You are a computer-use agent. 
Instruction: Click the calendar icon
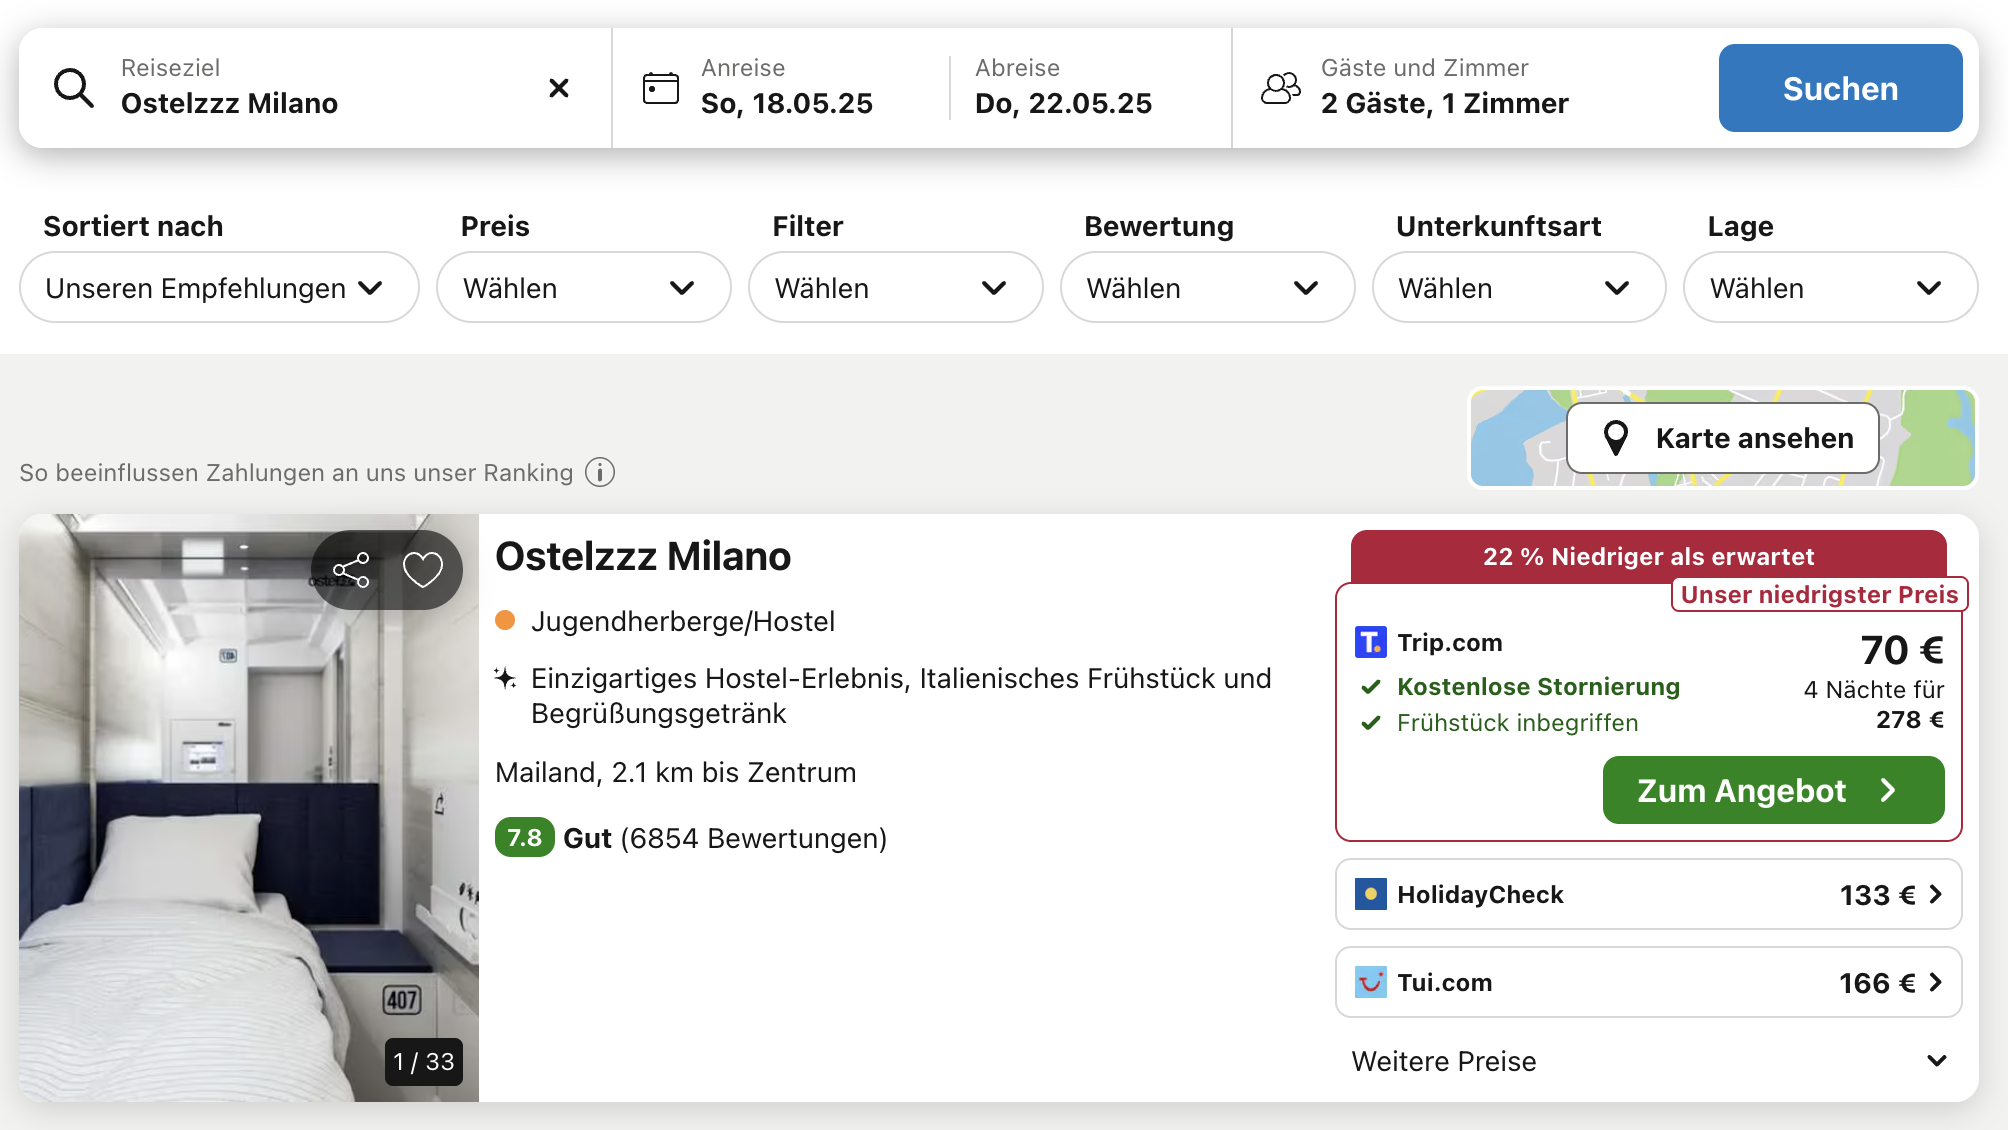click(x=660, y=88)
